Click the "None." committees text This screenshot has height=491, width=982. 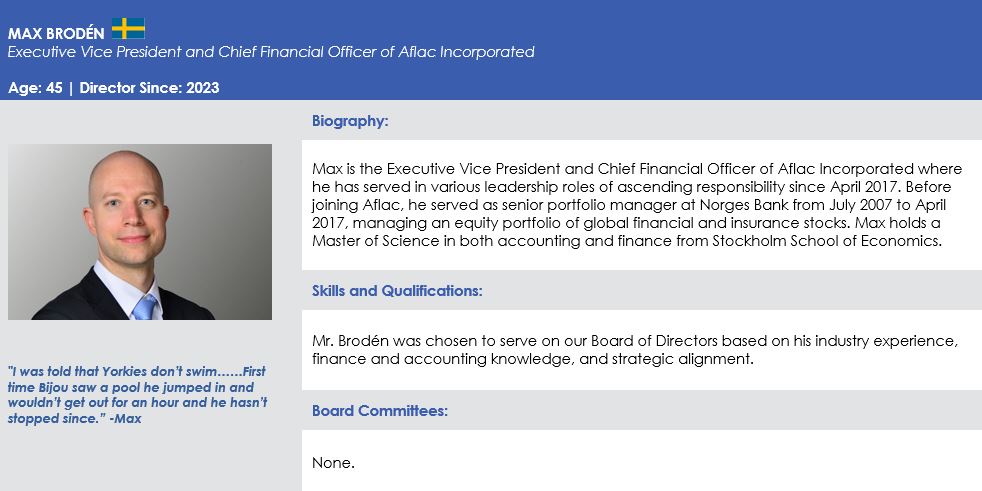[x=333, y=463]
